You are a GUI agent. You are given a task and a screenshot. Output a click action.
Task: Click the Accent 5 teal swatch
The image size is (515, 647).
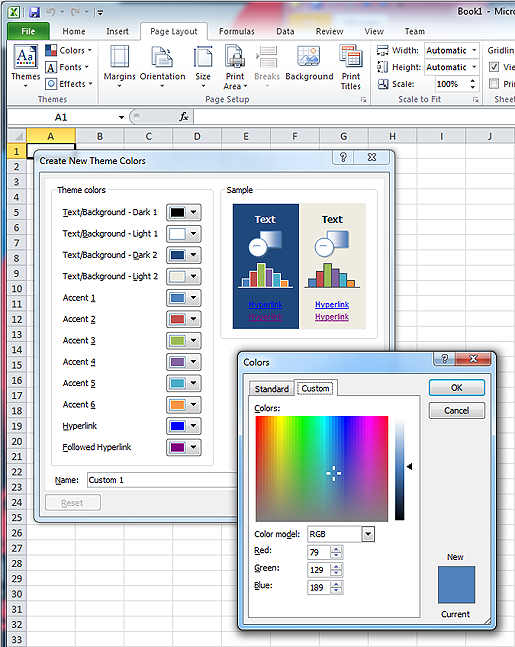click(177, 383)
